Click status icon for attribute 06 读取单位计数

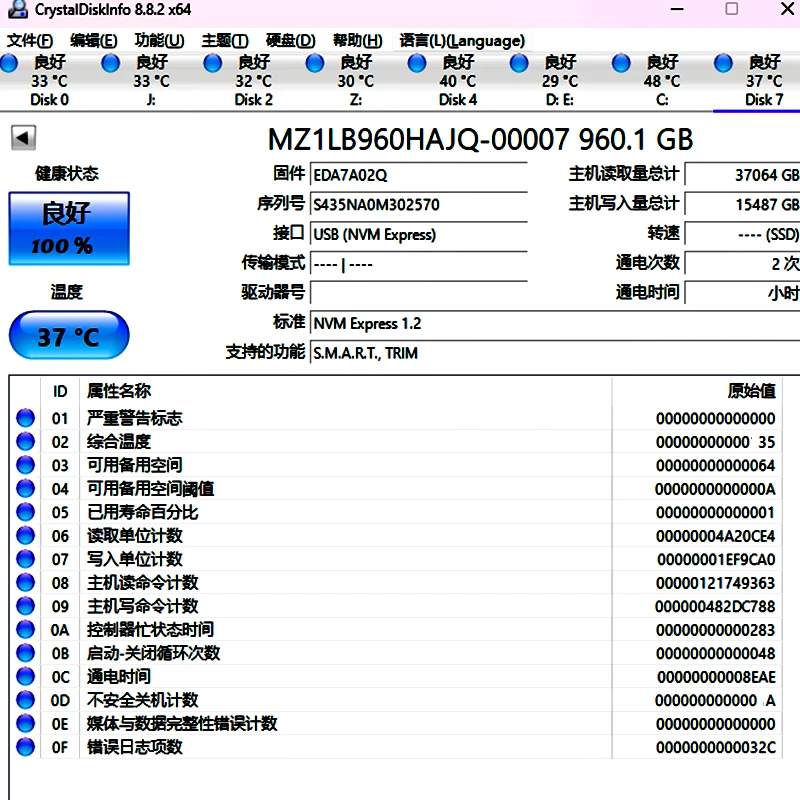click(26, 535)
